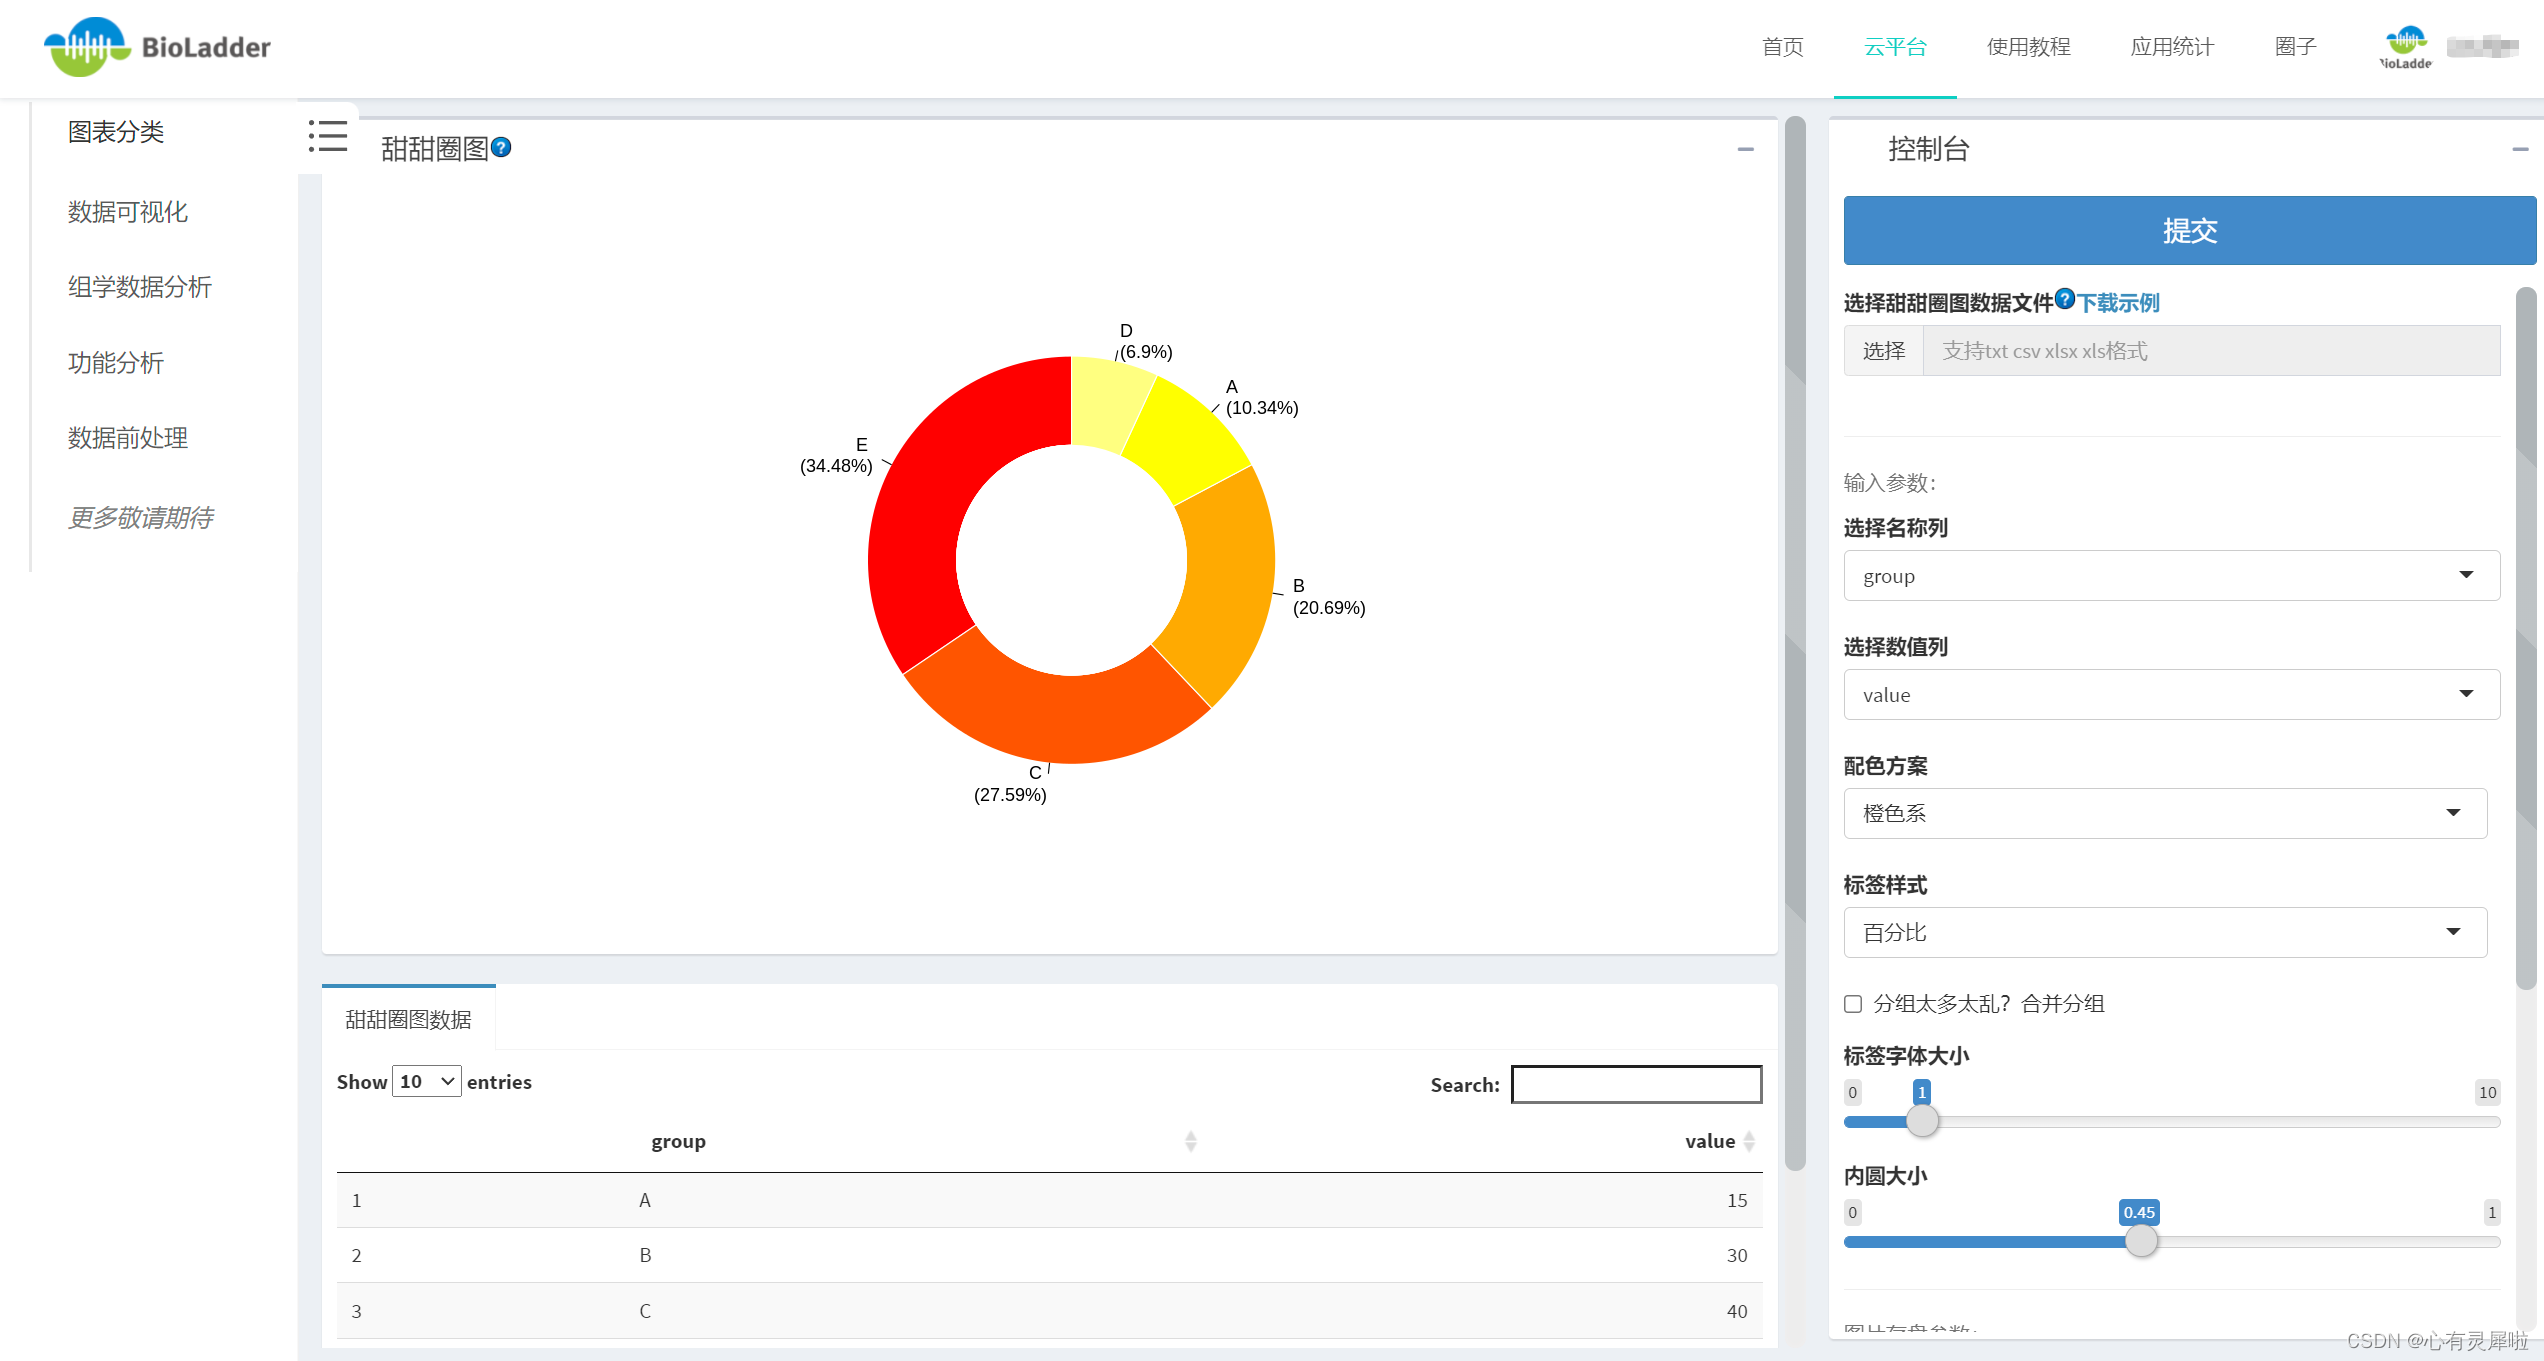Toggle the sidebar hamburger list icon
Viewport: 2544px width, 1361px height.
[328, 136]
